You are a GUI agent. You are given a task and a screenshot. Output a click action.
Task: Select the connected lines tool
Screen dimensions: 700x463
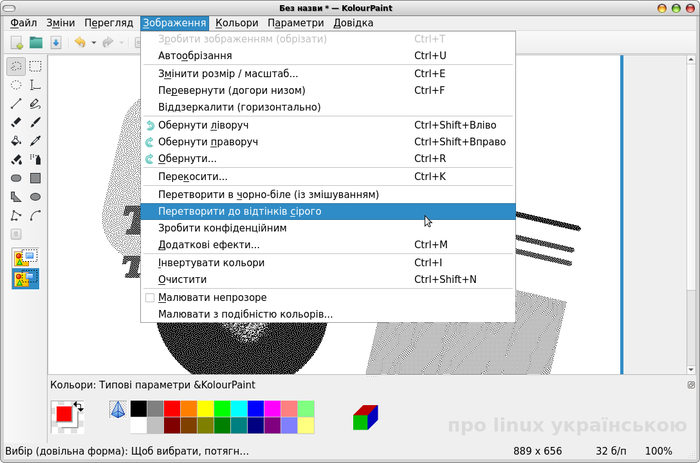point(16,216)
